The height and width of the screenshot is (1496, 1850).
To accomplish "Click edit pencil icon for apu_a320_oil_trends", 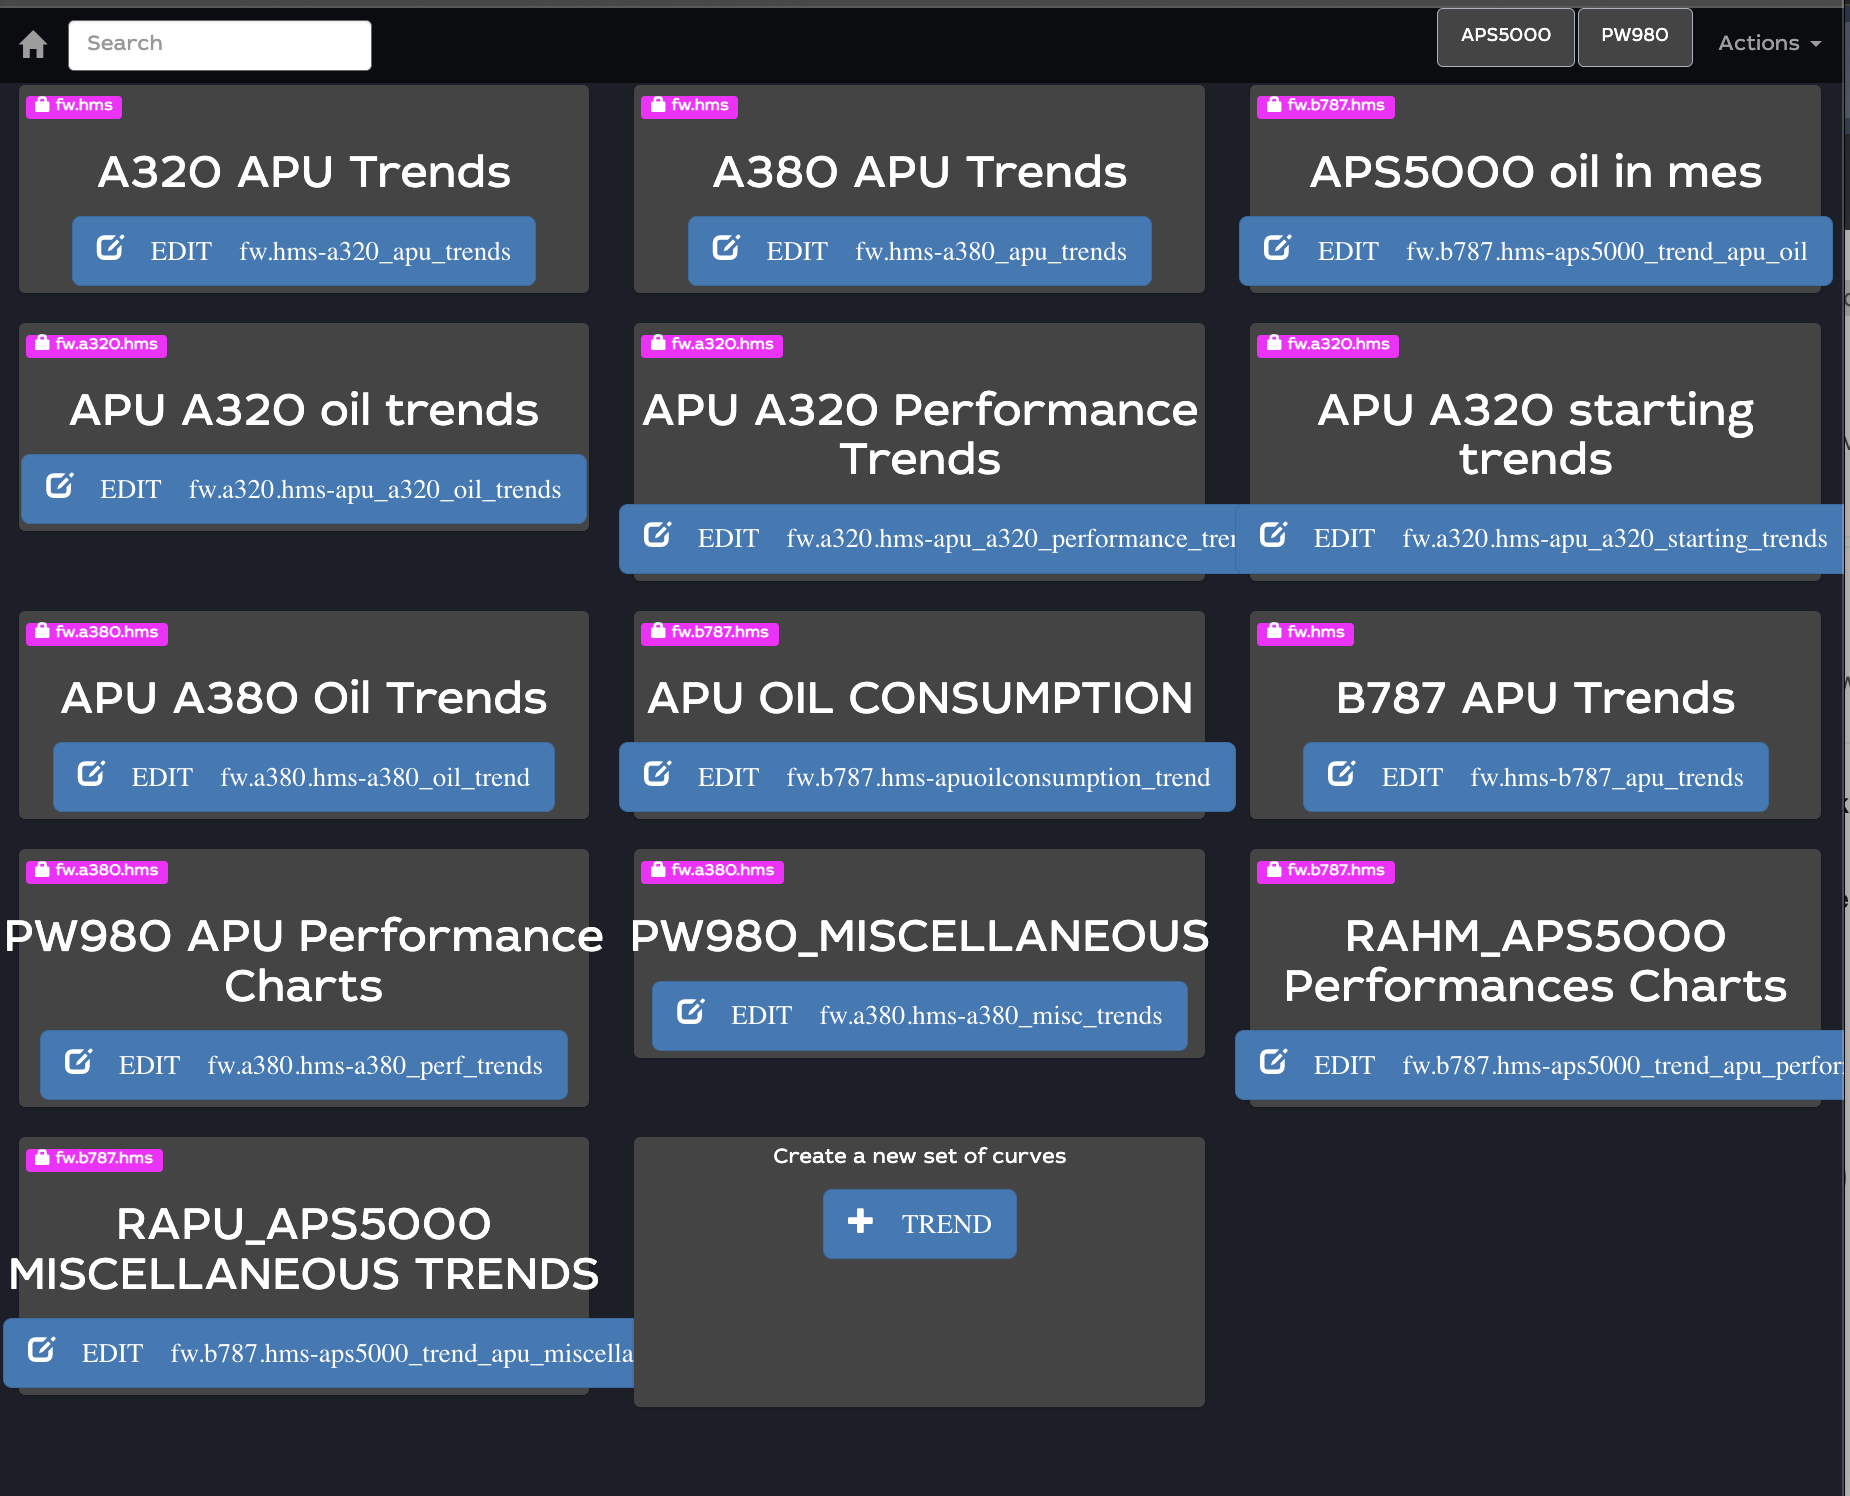I will click(x=59, y=486).
